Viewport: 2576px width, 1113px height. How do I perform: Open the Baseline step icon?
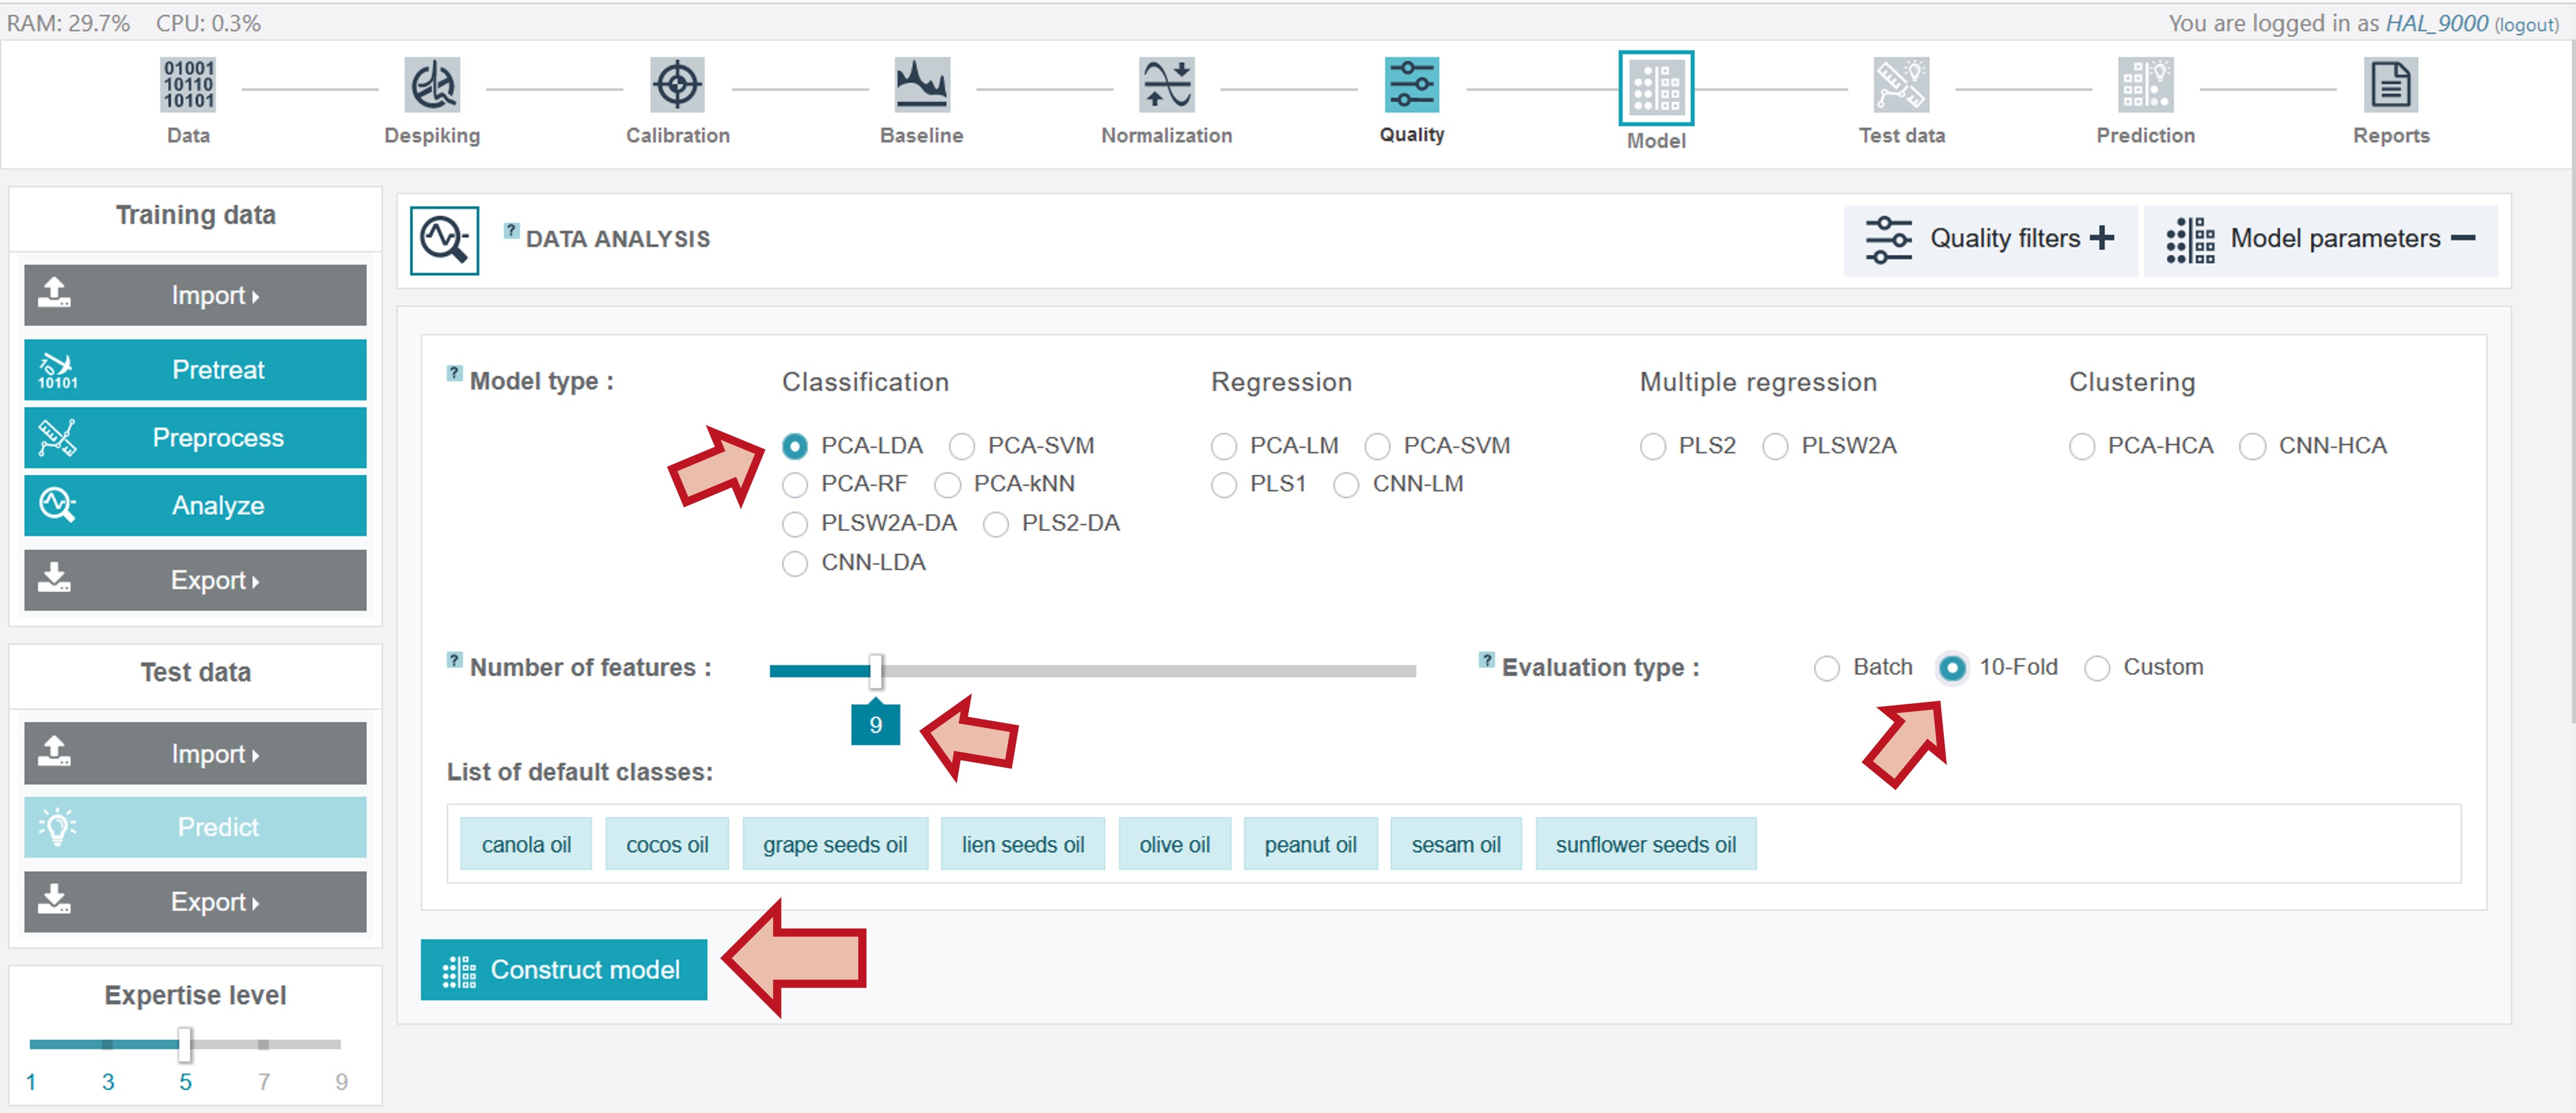tap(921, 85)
